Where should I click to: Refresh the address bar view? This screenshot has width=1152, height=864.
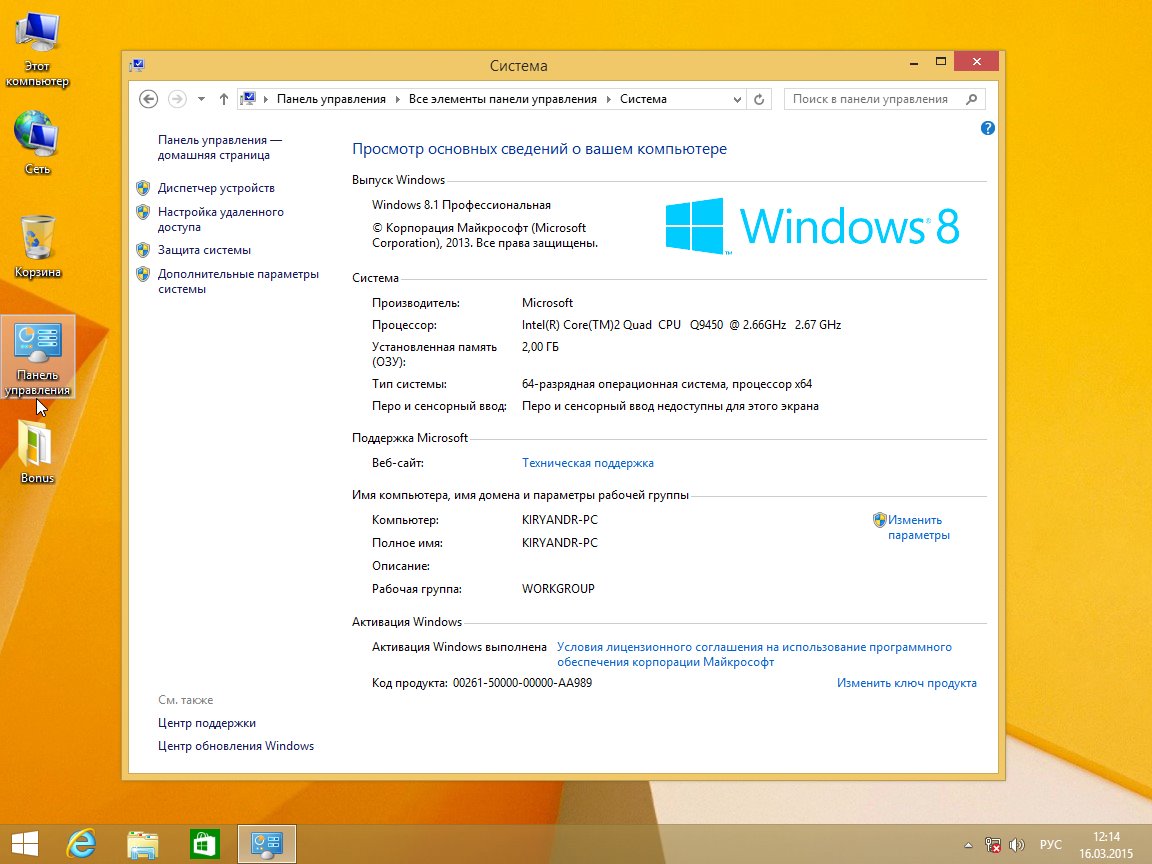click(x=759, y=99)
